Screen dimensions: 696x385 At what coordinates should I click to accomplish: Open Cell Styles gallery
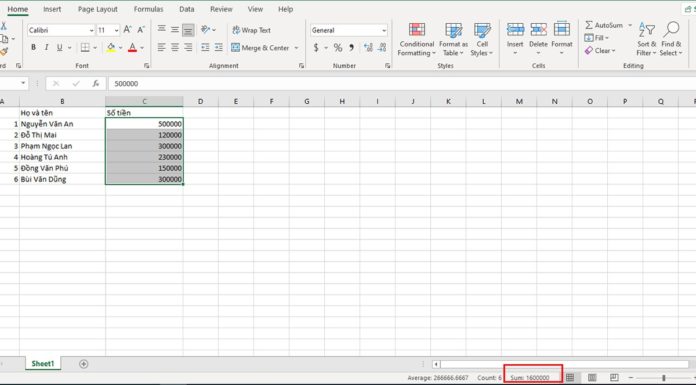pos(482,40)
